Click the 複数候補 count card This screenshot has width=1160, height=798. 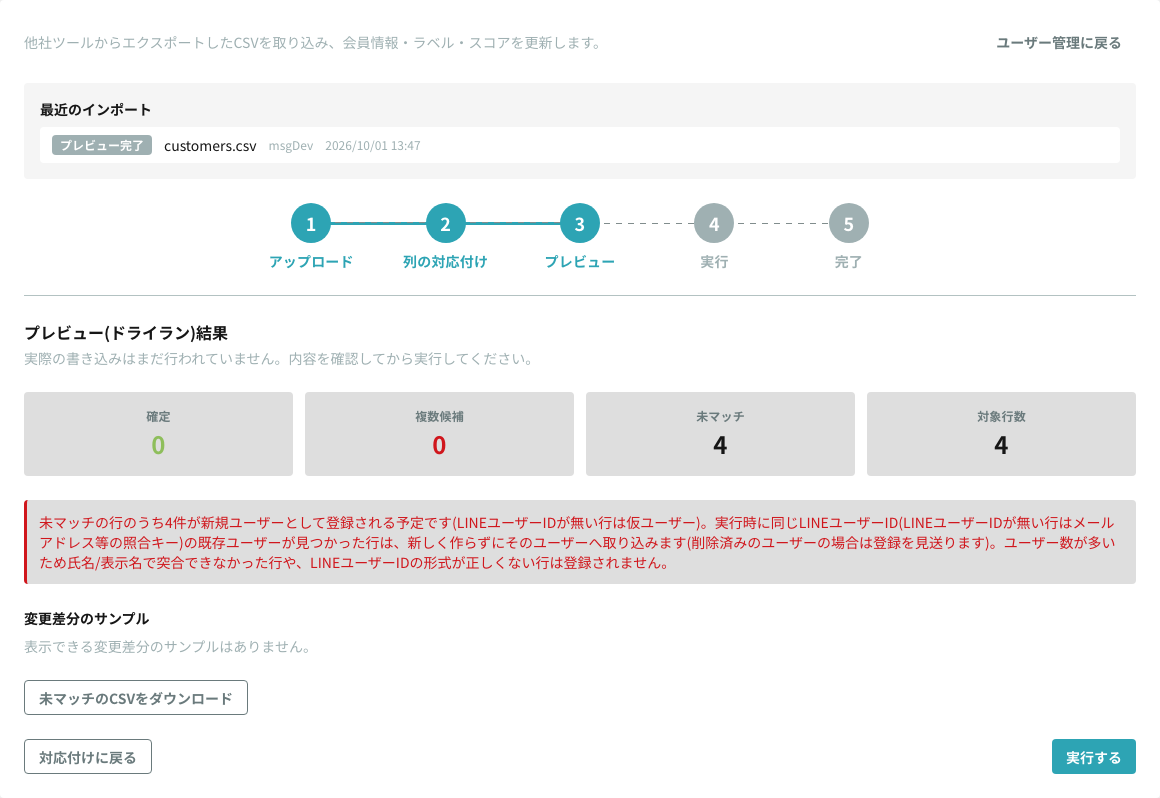tap(439, 434)
